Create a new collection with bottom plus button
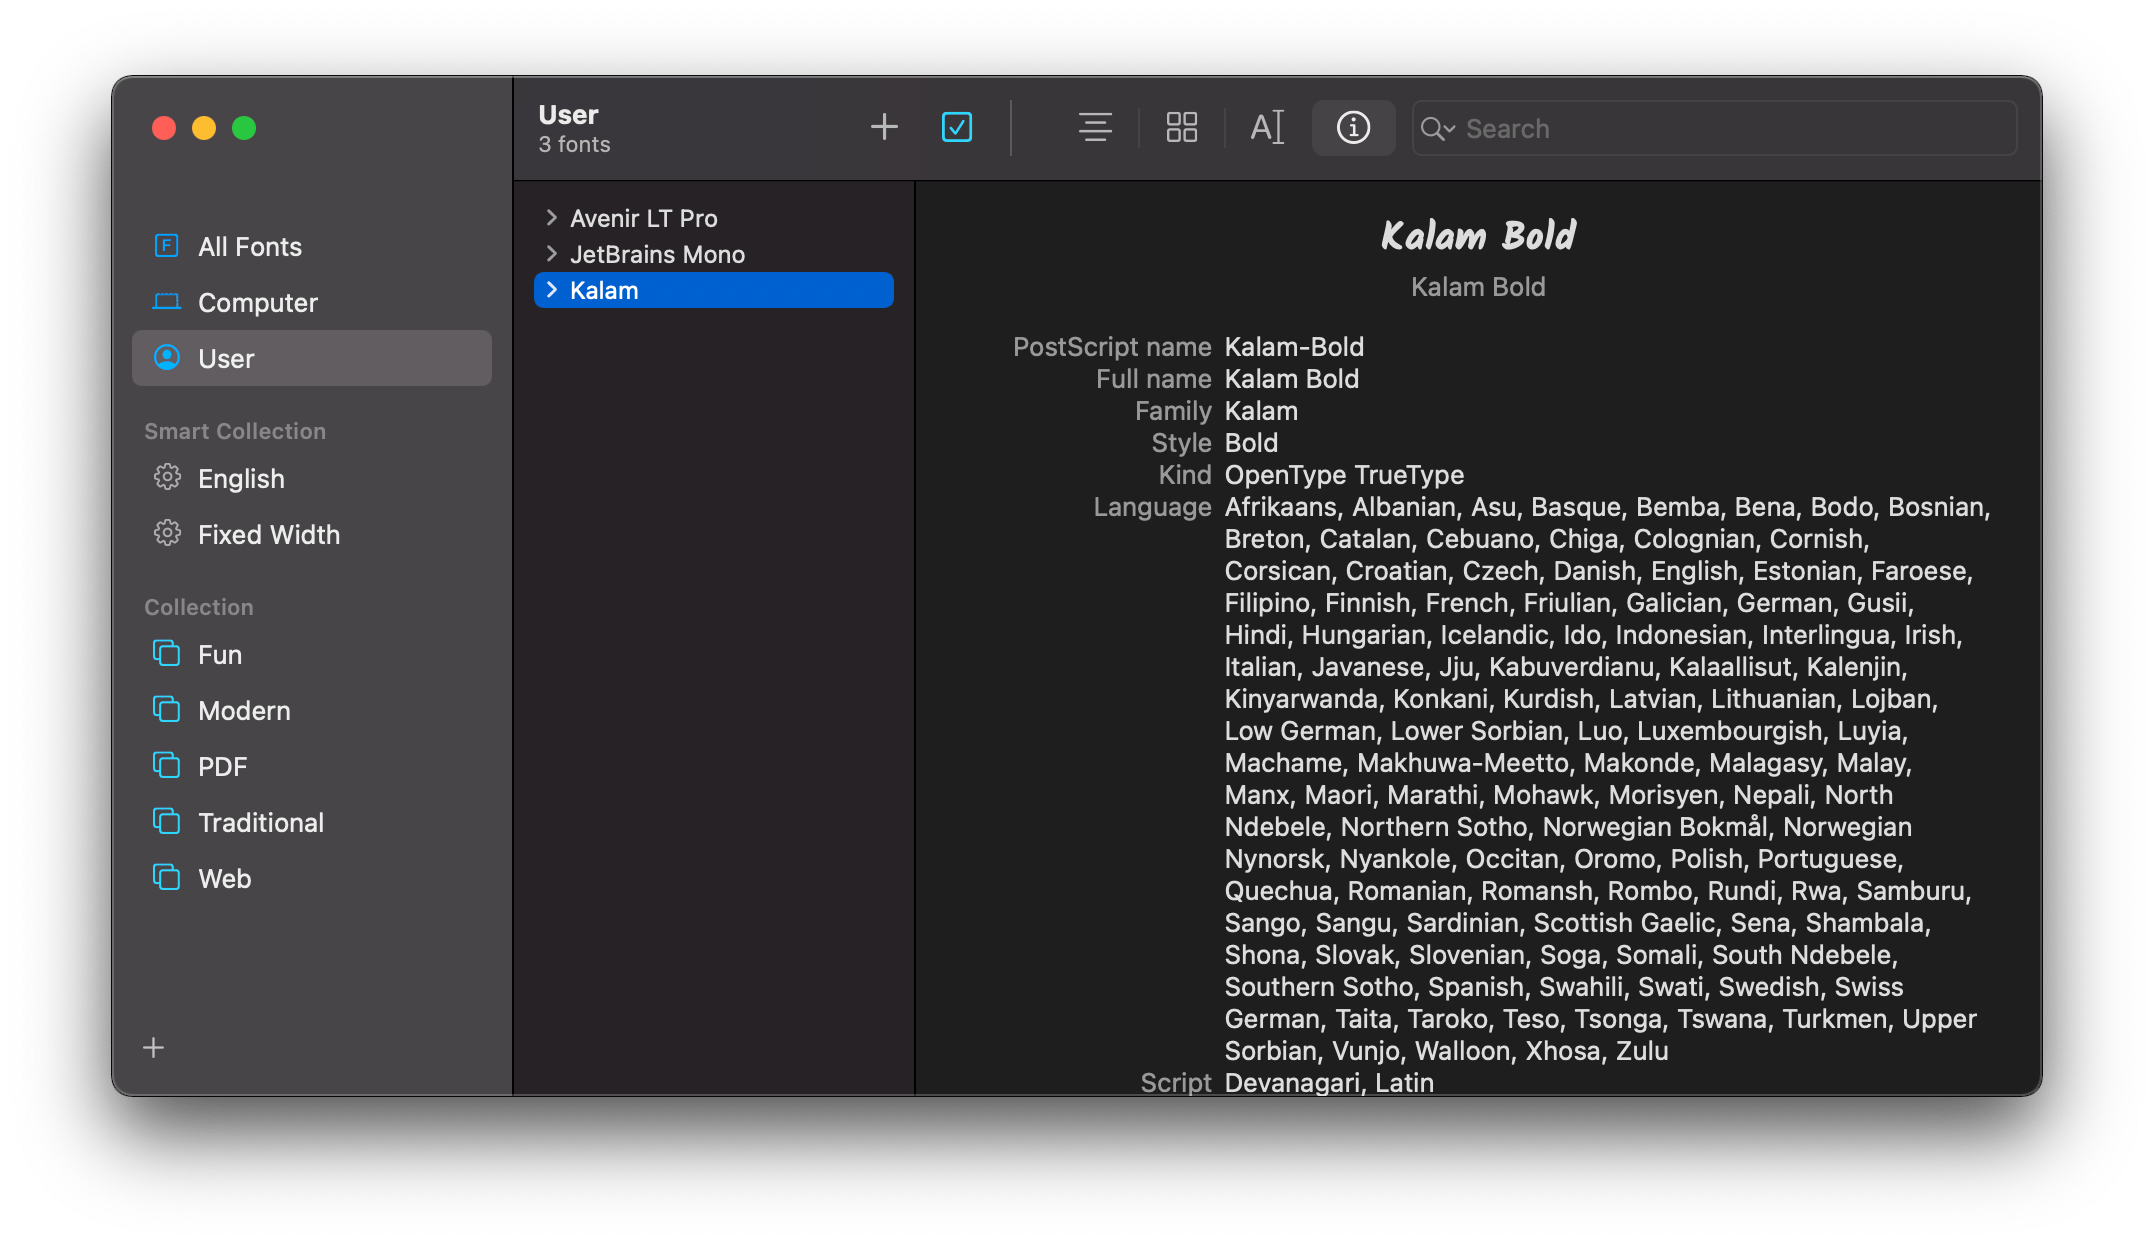Viewport: 2154px width, 1244px height. coord(153,1047)
